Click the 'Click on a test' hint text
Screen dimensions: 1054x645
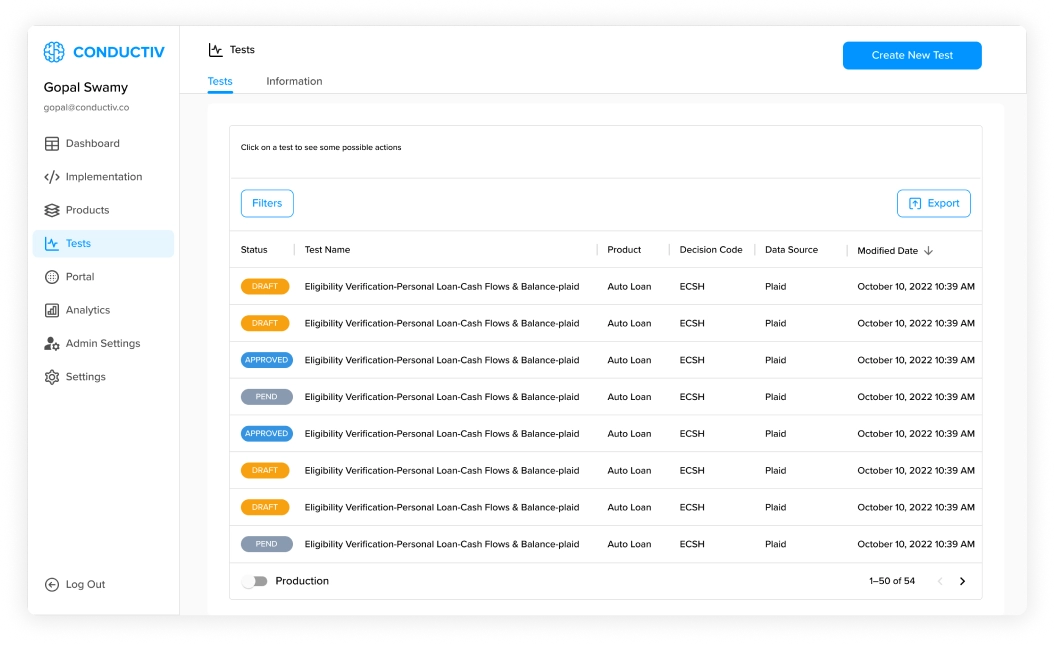pyautogui.click(x=321, y=148)
